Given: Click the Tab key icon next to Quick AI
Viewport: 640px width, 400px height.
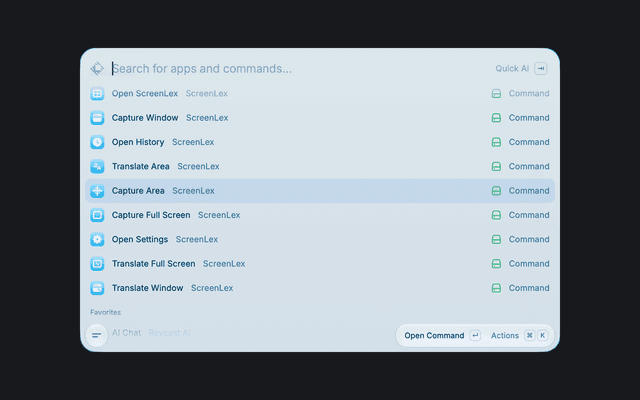Looking at the screenshot, I should click(541, 69).
